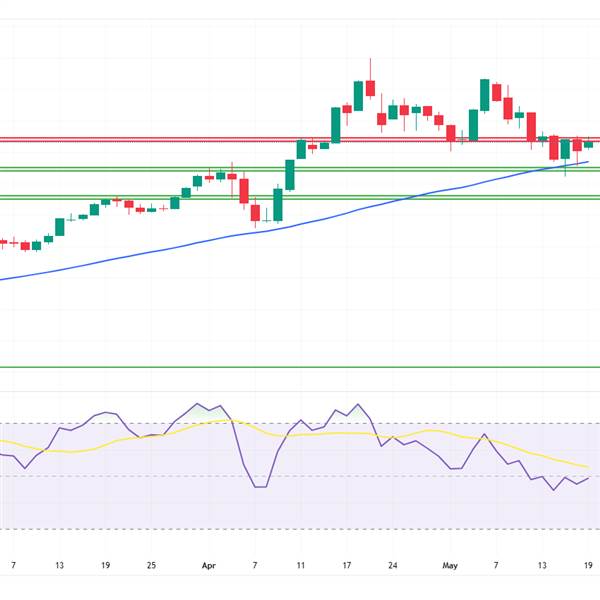Click the "11" date label on the time axis
Viewport: 600px width, 600px height.
pyautogui.click(x=301, y=565)
